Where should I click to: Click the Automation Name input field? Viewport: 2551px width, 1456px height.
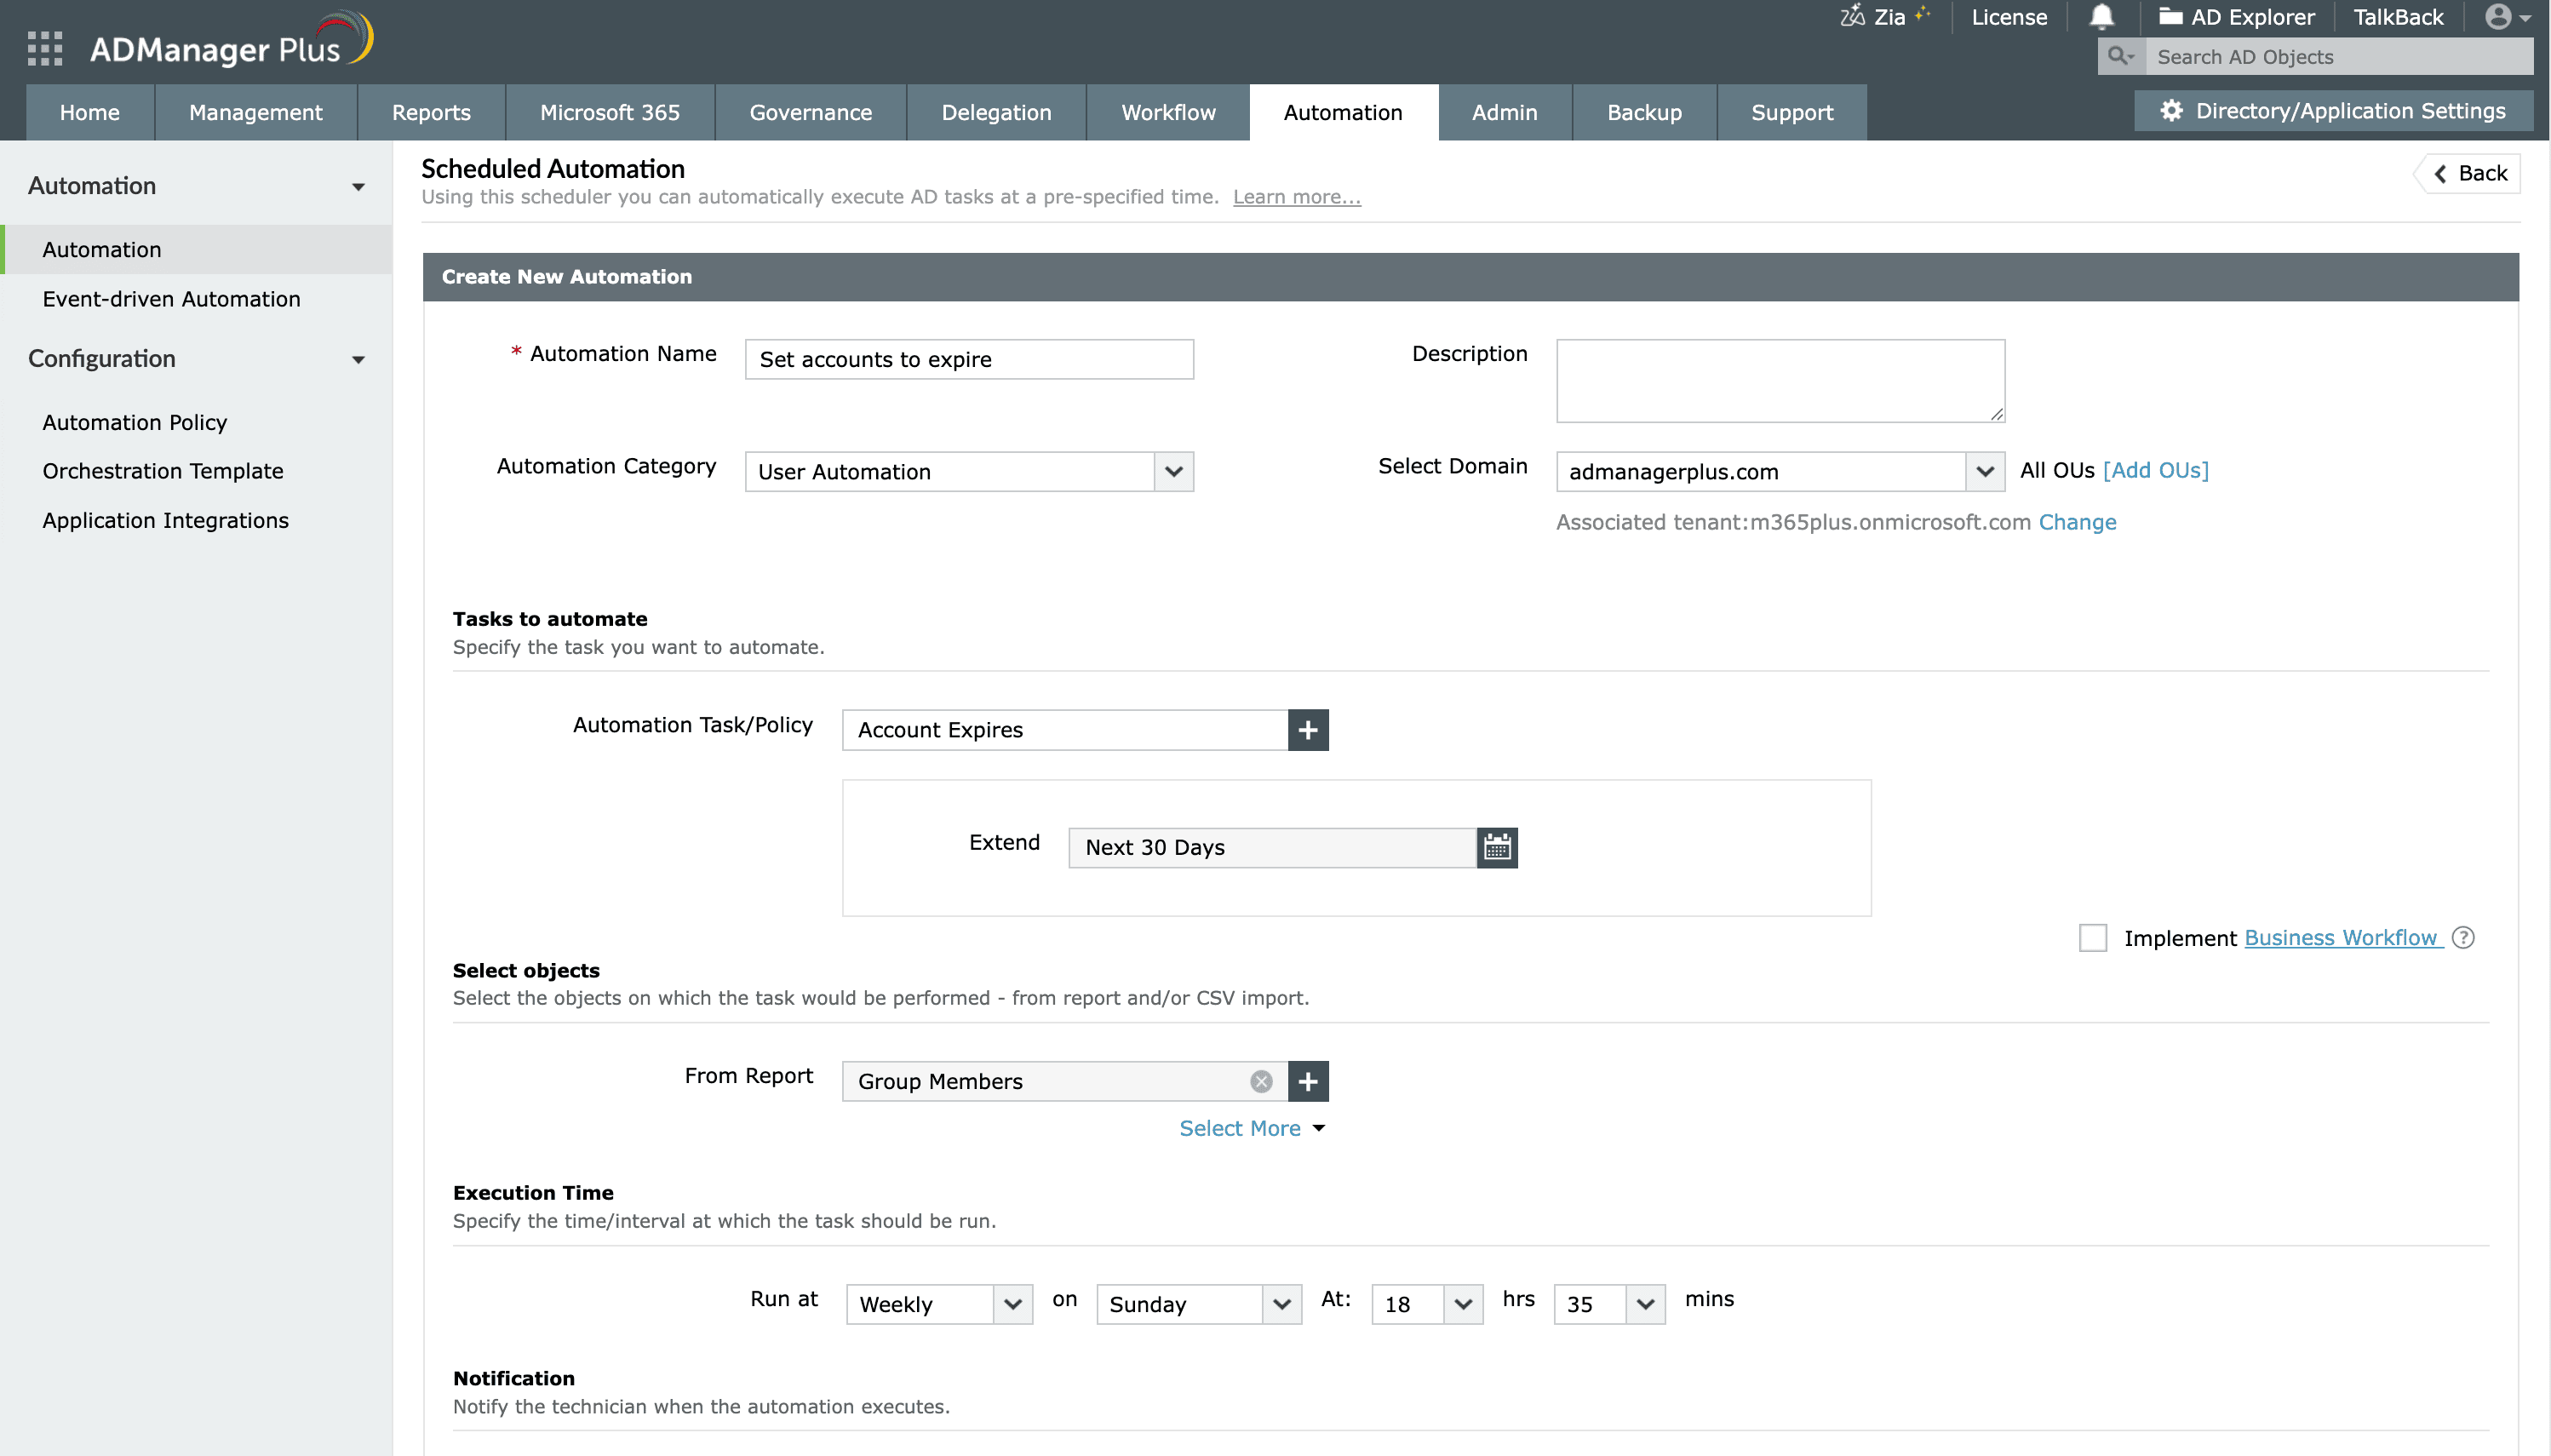pyautogui.click(x=969, y=359)
